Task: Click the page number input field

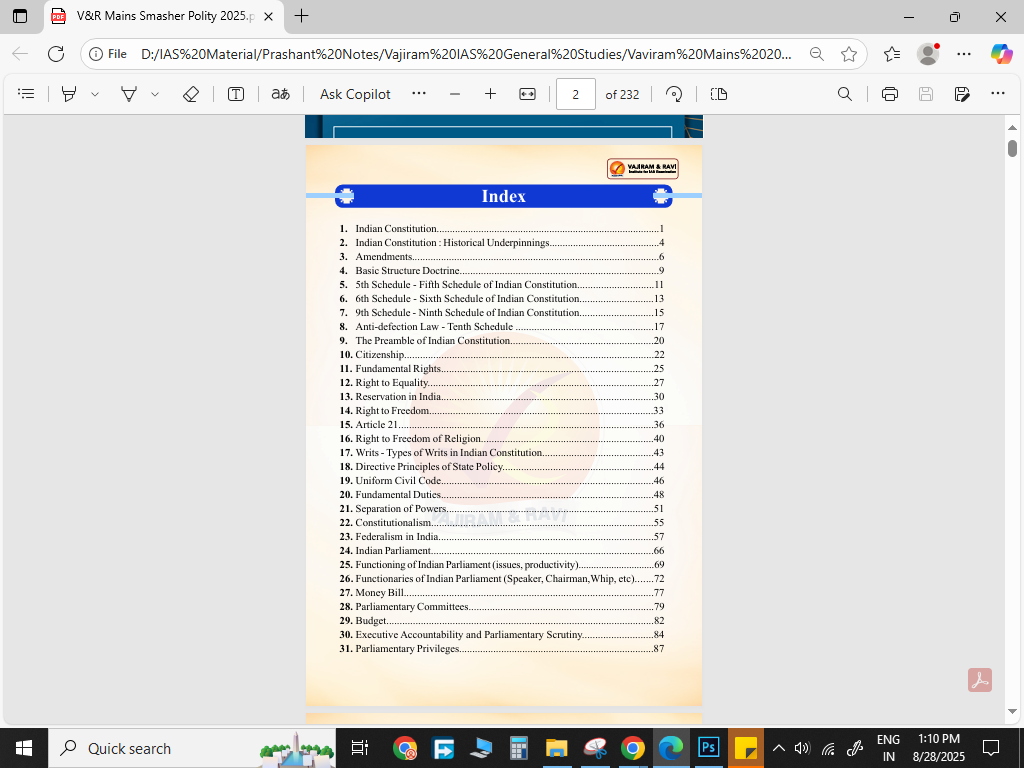Action: coord(576,94)
